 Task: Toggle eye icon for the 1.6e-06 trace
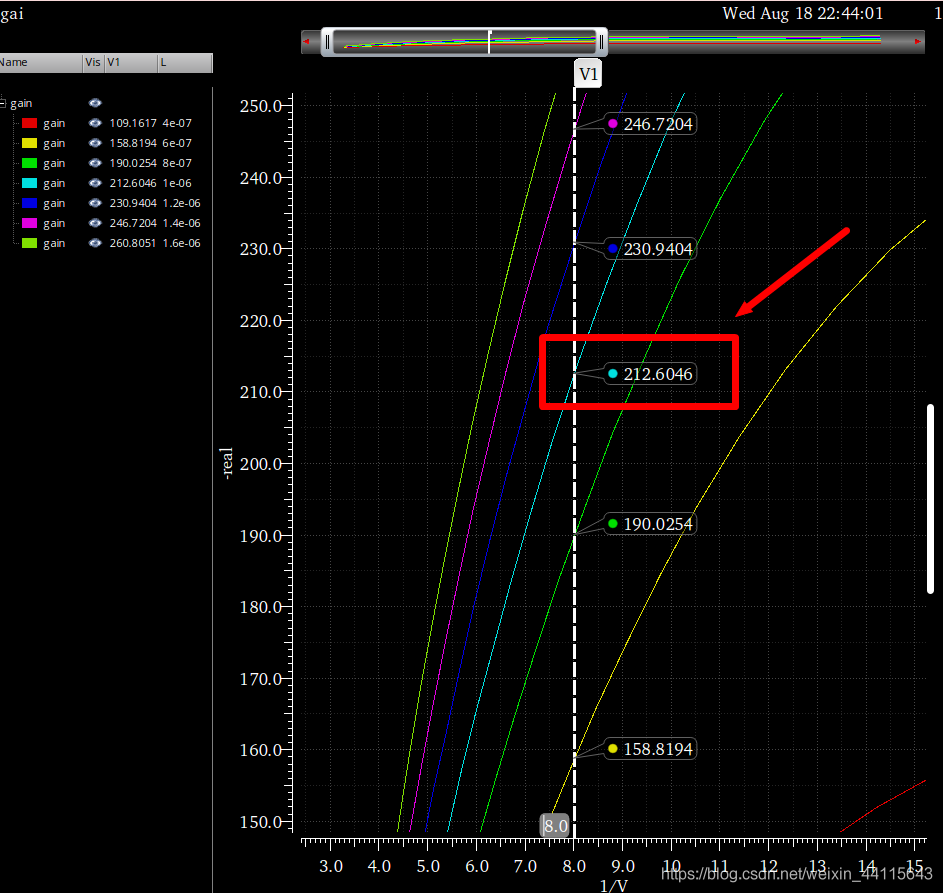(x=95, y=243)
